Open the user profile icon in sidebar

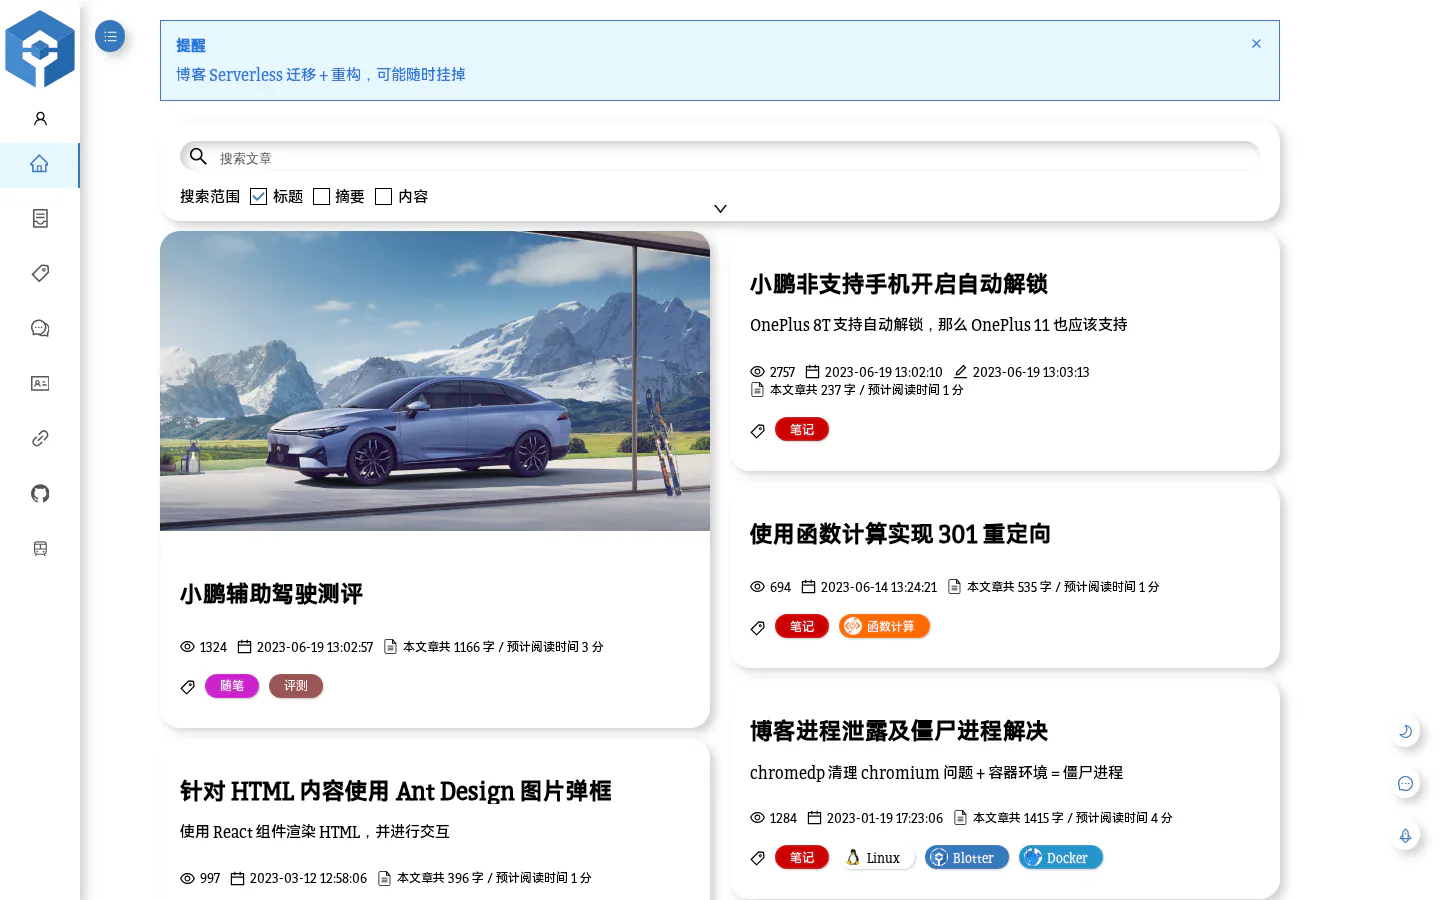(x=40, y=118)
